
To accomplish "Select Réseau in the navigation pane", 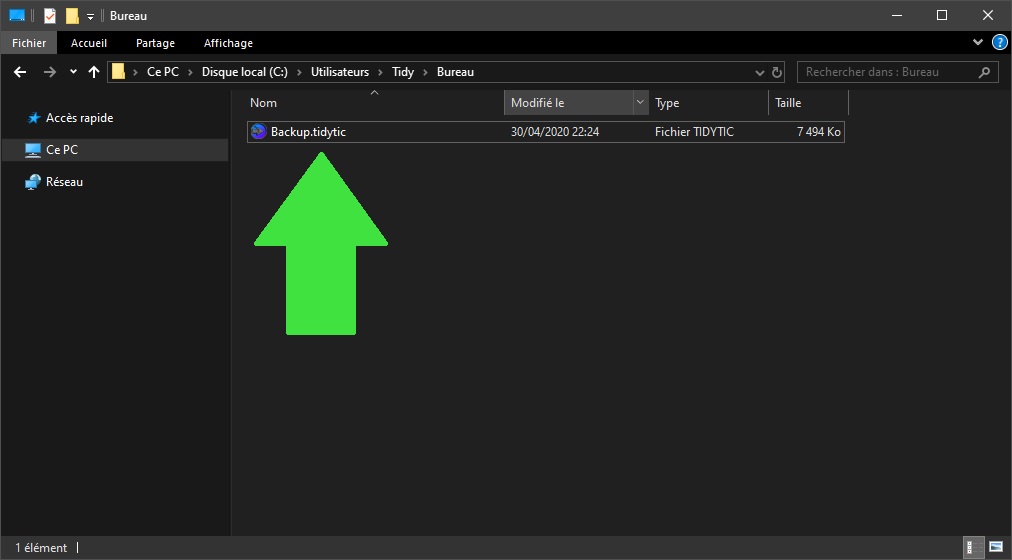I will click(x=65, y=182).
